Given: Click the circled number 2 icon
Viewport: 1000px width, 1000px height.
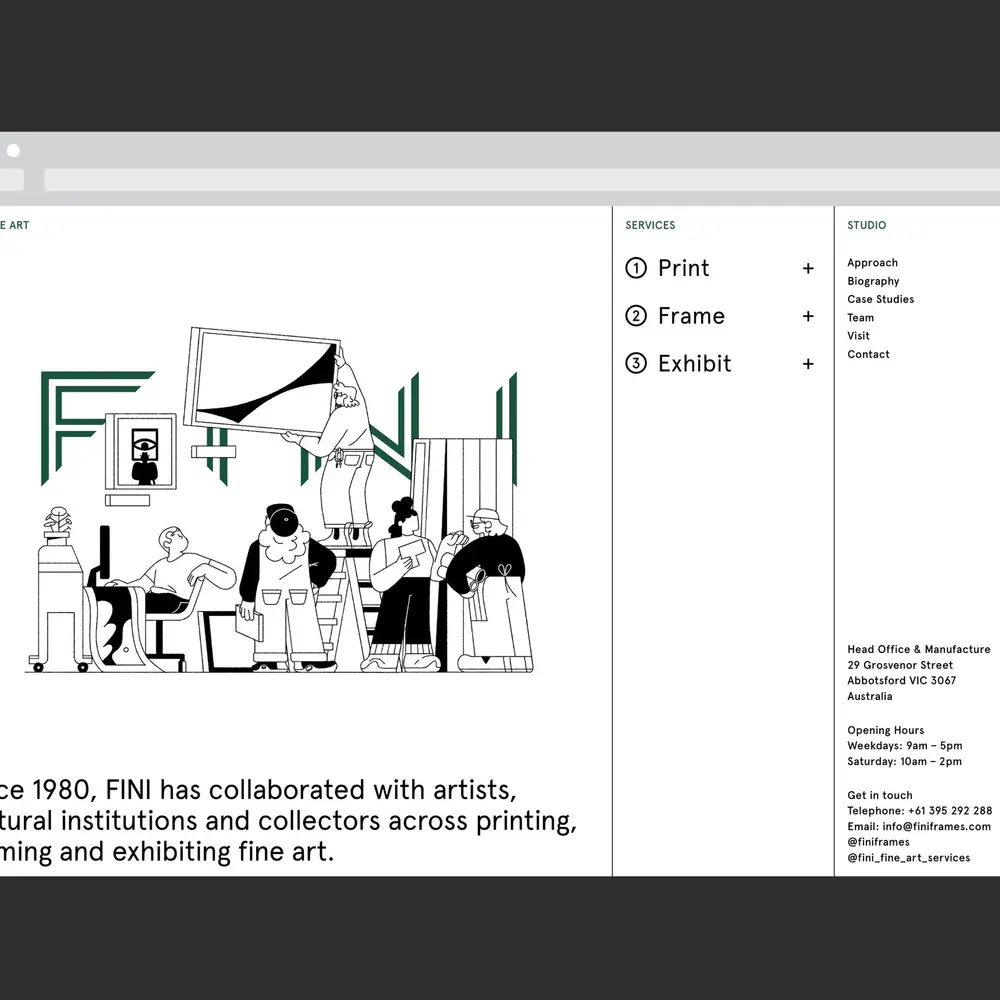Looking at the screenshot, I should click(x=636, y=316).
